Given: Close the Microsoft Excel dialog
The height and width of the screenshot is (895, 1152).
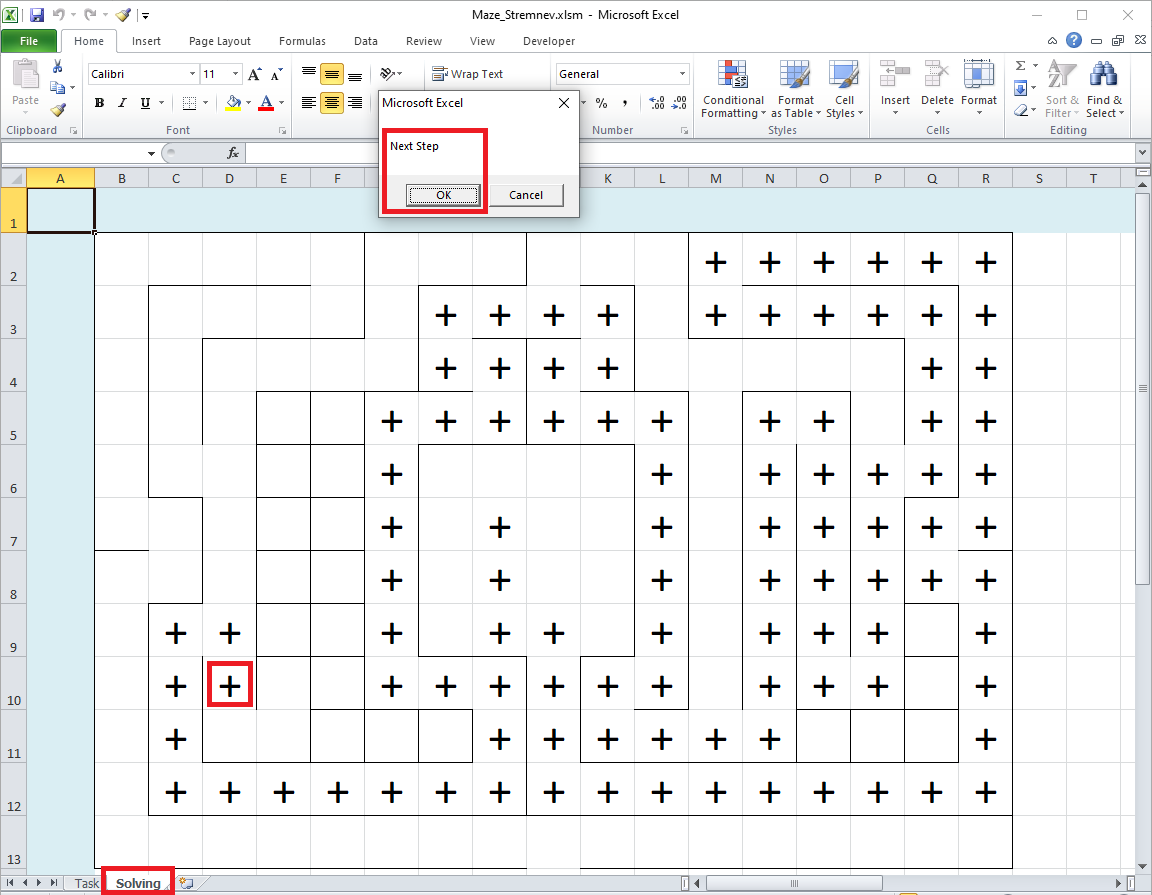Looking at the screenshot, I should point(564,103).
